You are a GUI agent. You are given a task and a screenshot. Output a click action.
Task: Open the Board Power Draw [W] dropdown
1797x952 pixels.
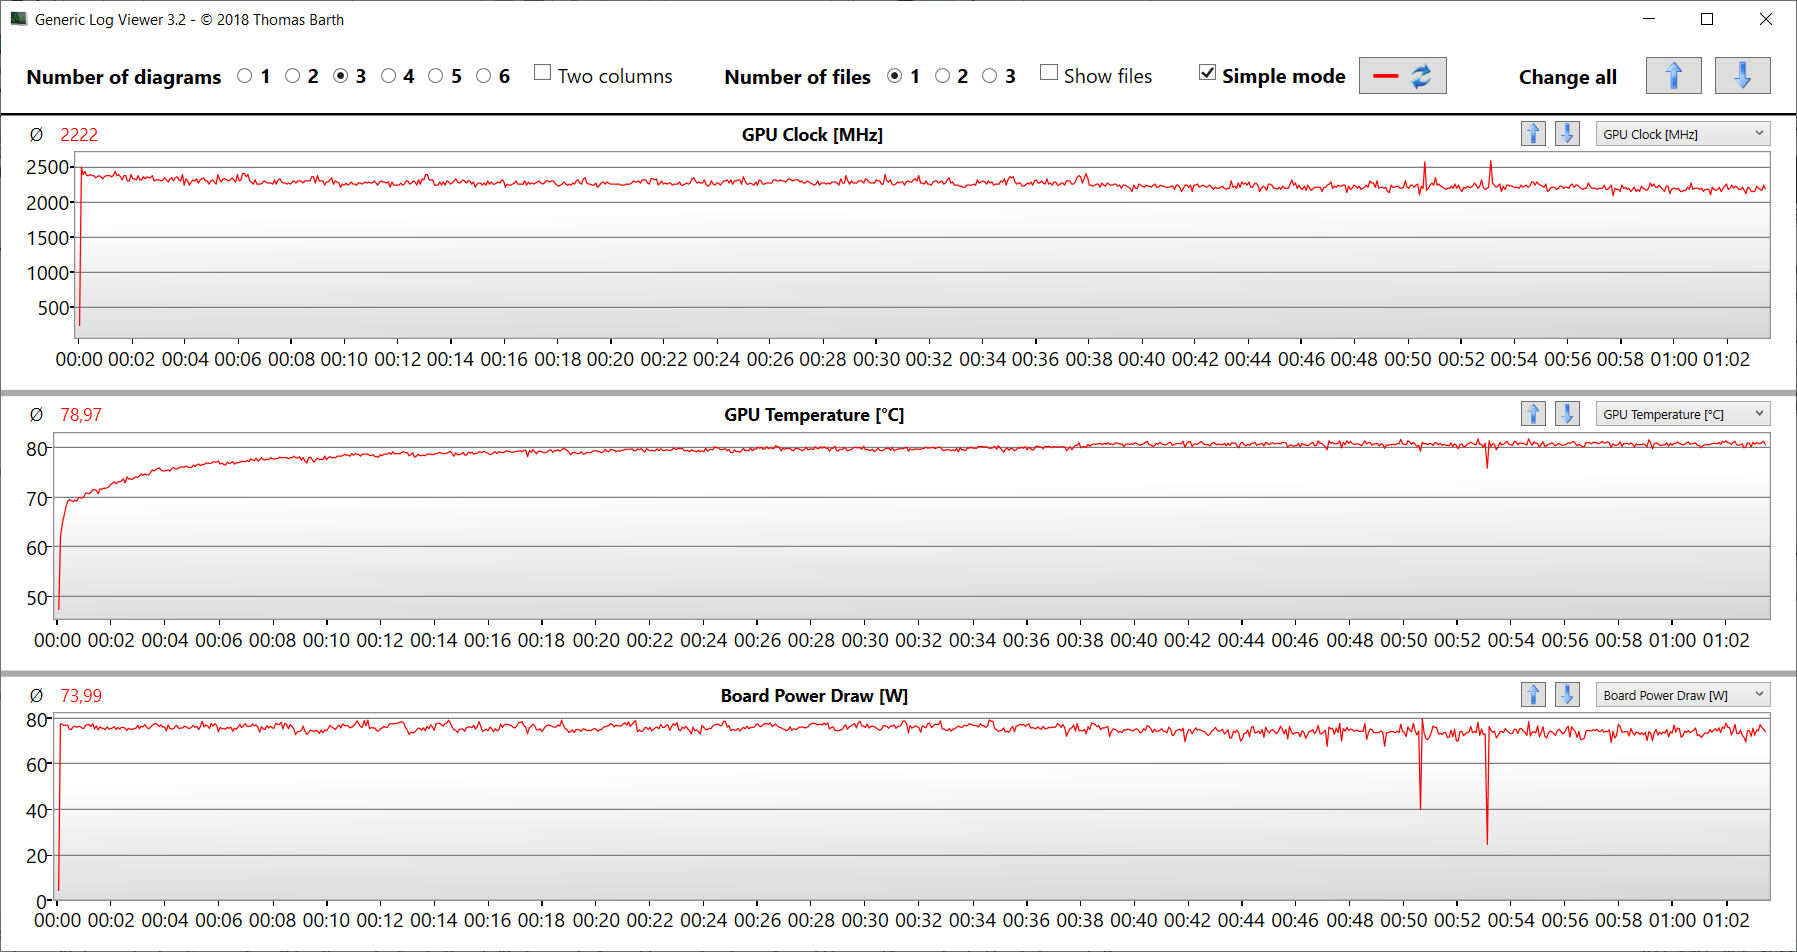coord(1682,695)
